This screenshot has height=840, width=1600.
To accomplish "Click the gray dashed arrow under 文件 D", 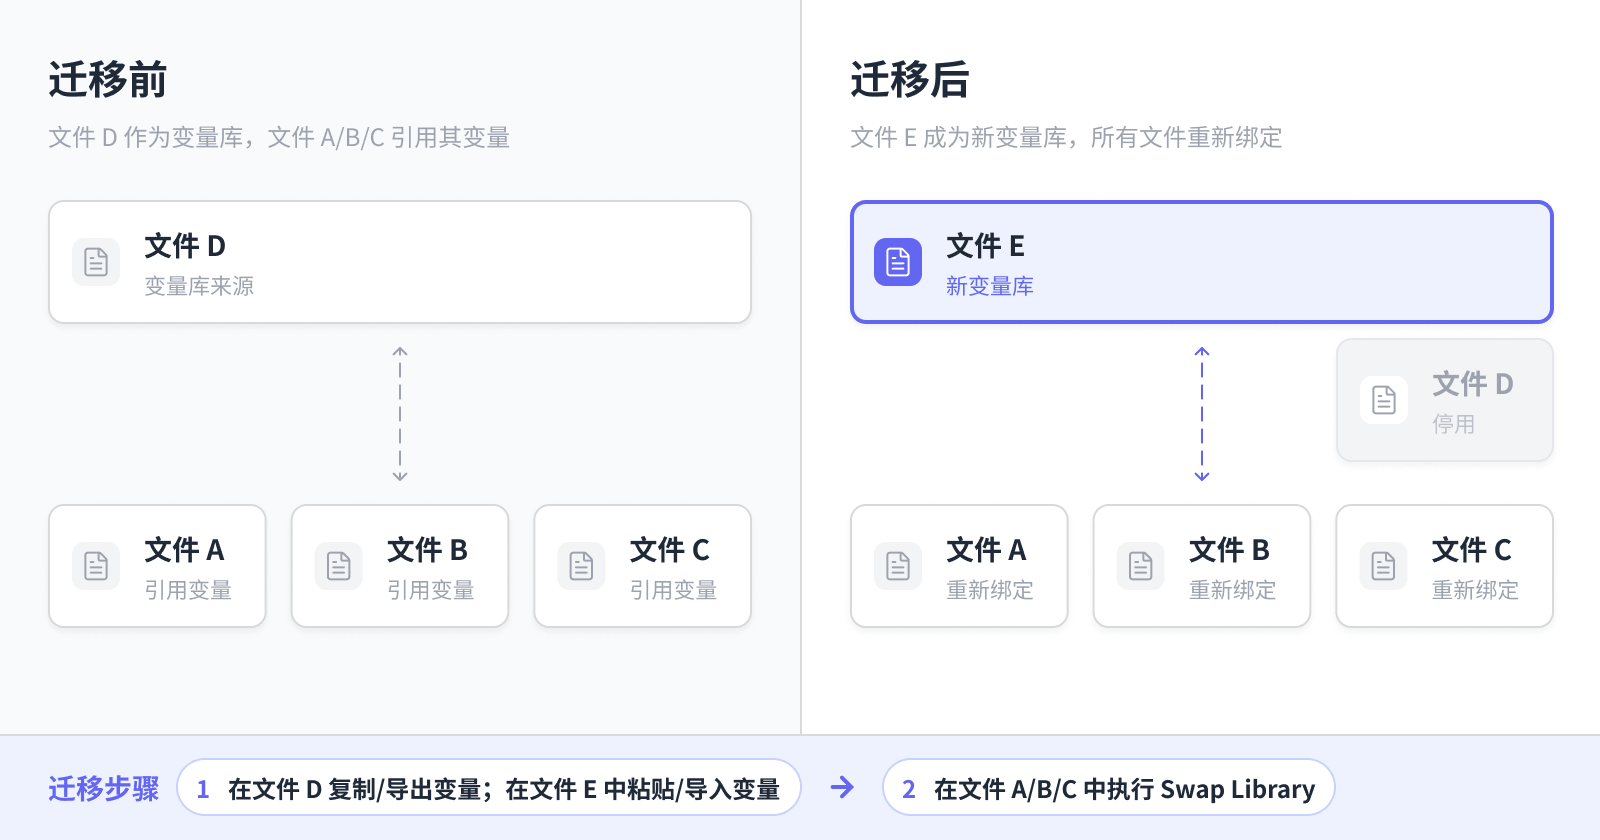I will [400, 414].
